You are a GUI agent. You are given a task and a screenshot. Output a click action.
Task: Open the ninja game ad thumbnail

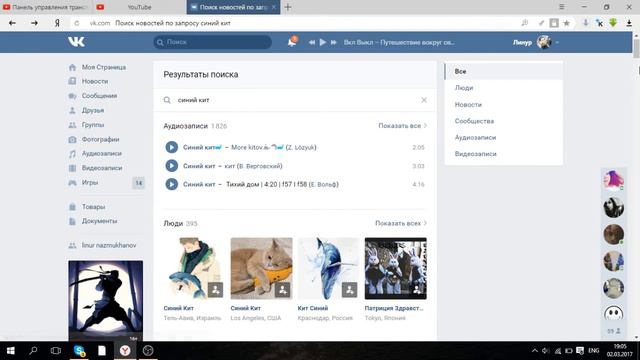[x=106, y=300]
